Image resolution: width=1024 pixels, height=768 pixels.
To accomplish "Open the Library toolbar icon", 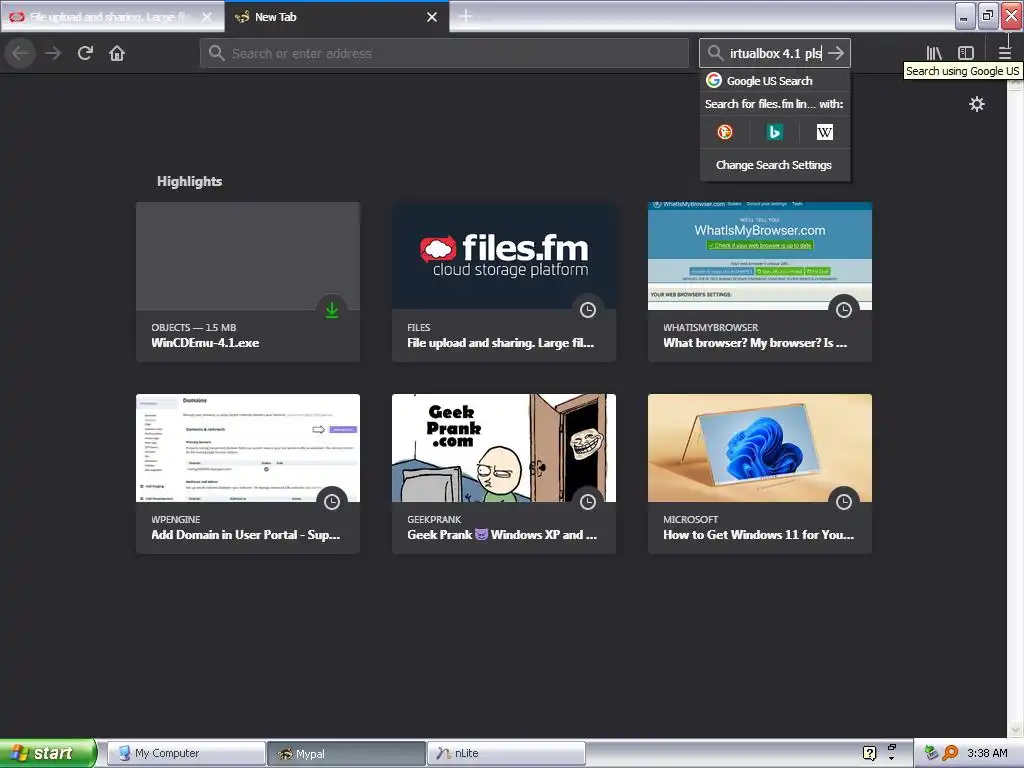I will coord(934,54).
